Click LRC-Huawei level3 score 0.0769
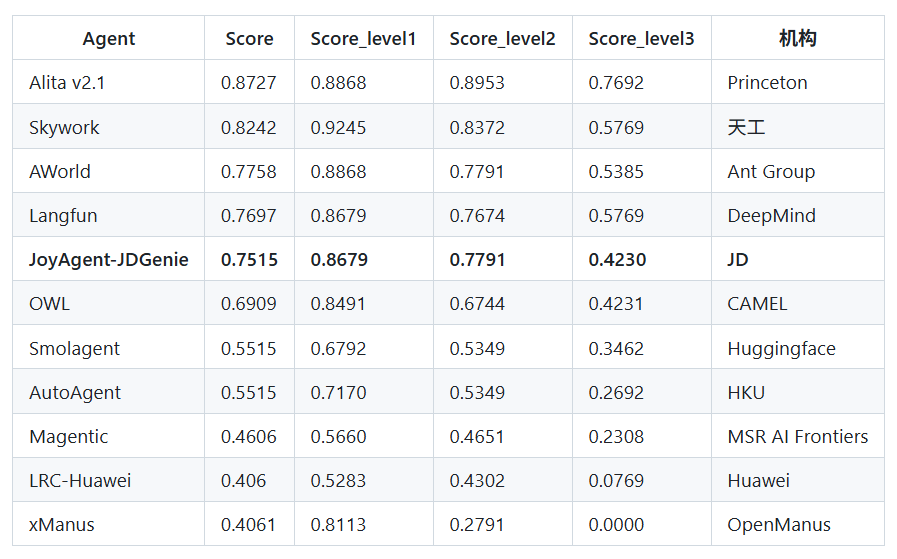Viewport: 897px width, 559px height. coord(642,479)
